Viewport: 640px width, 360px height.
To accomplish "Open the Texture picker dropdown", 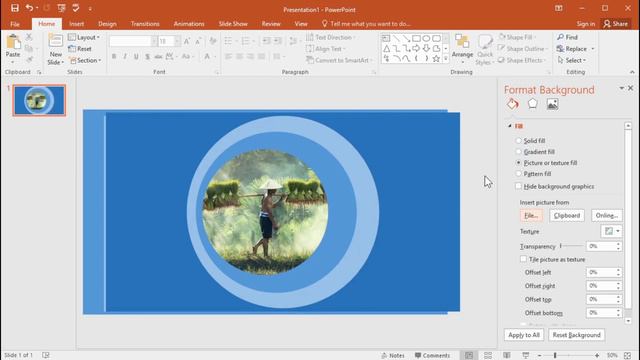I will 611,231.
